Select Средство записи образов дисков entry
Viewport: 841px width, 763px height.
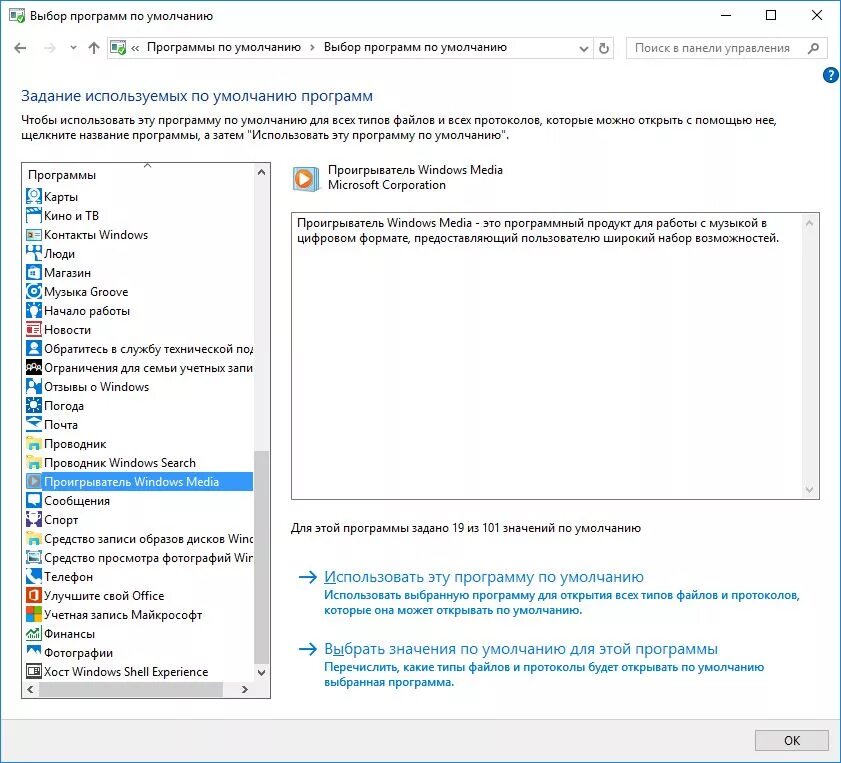[x=139, y=538]
